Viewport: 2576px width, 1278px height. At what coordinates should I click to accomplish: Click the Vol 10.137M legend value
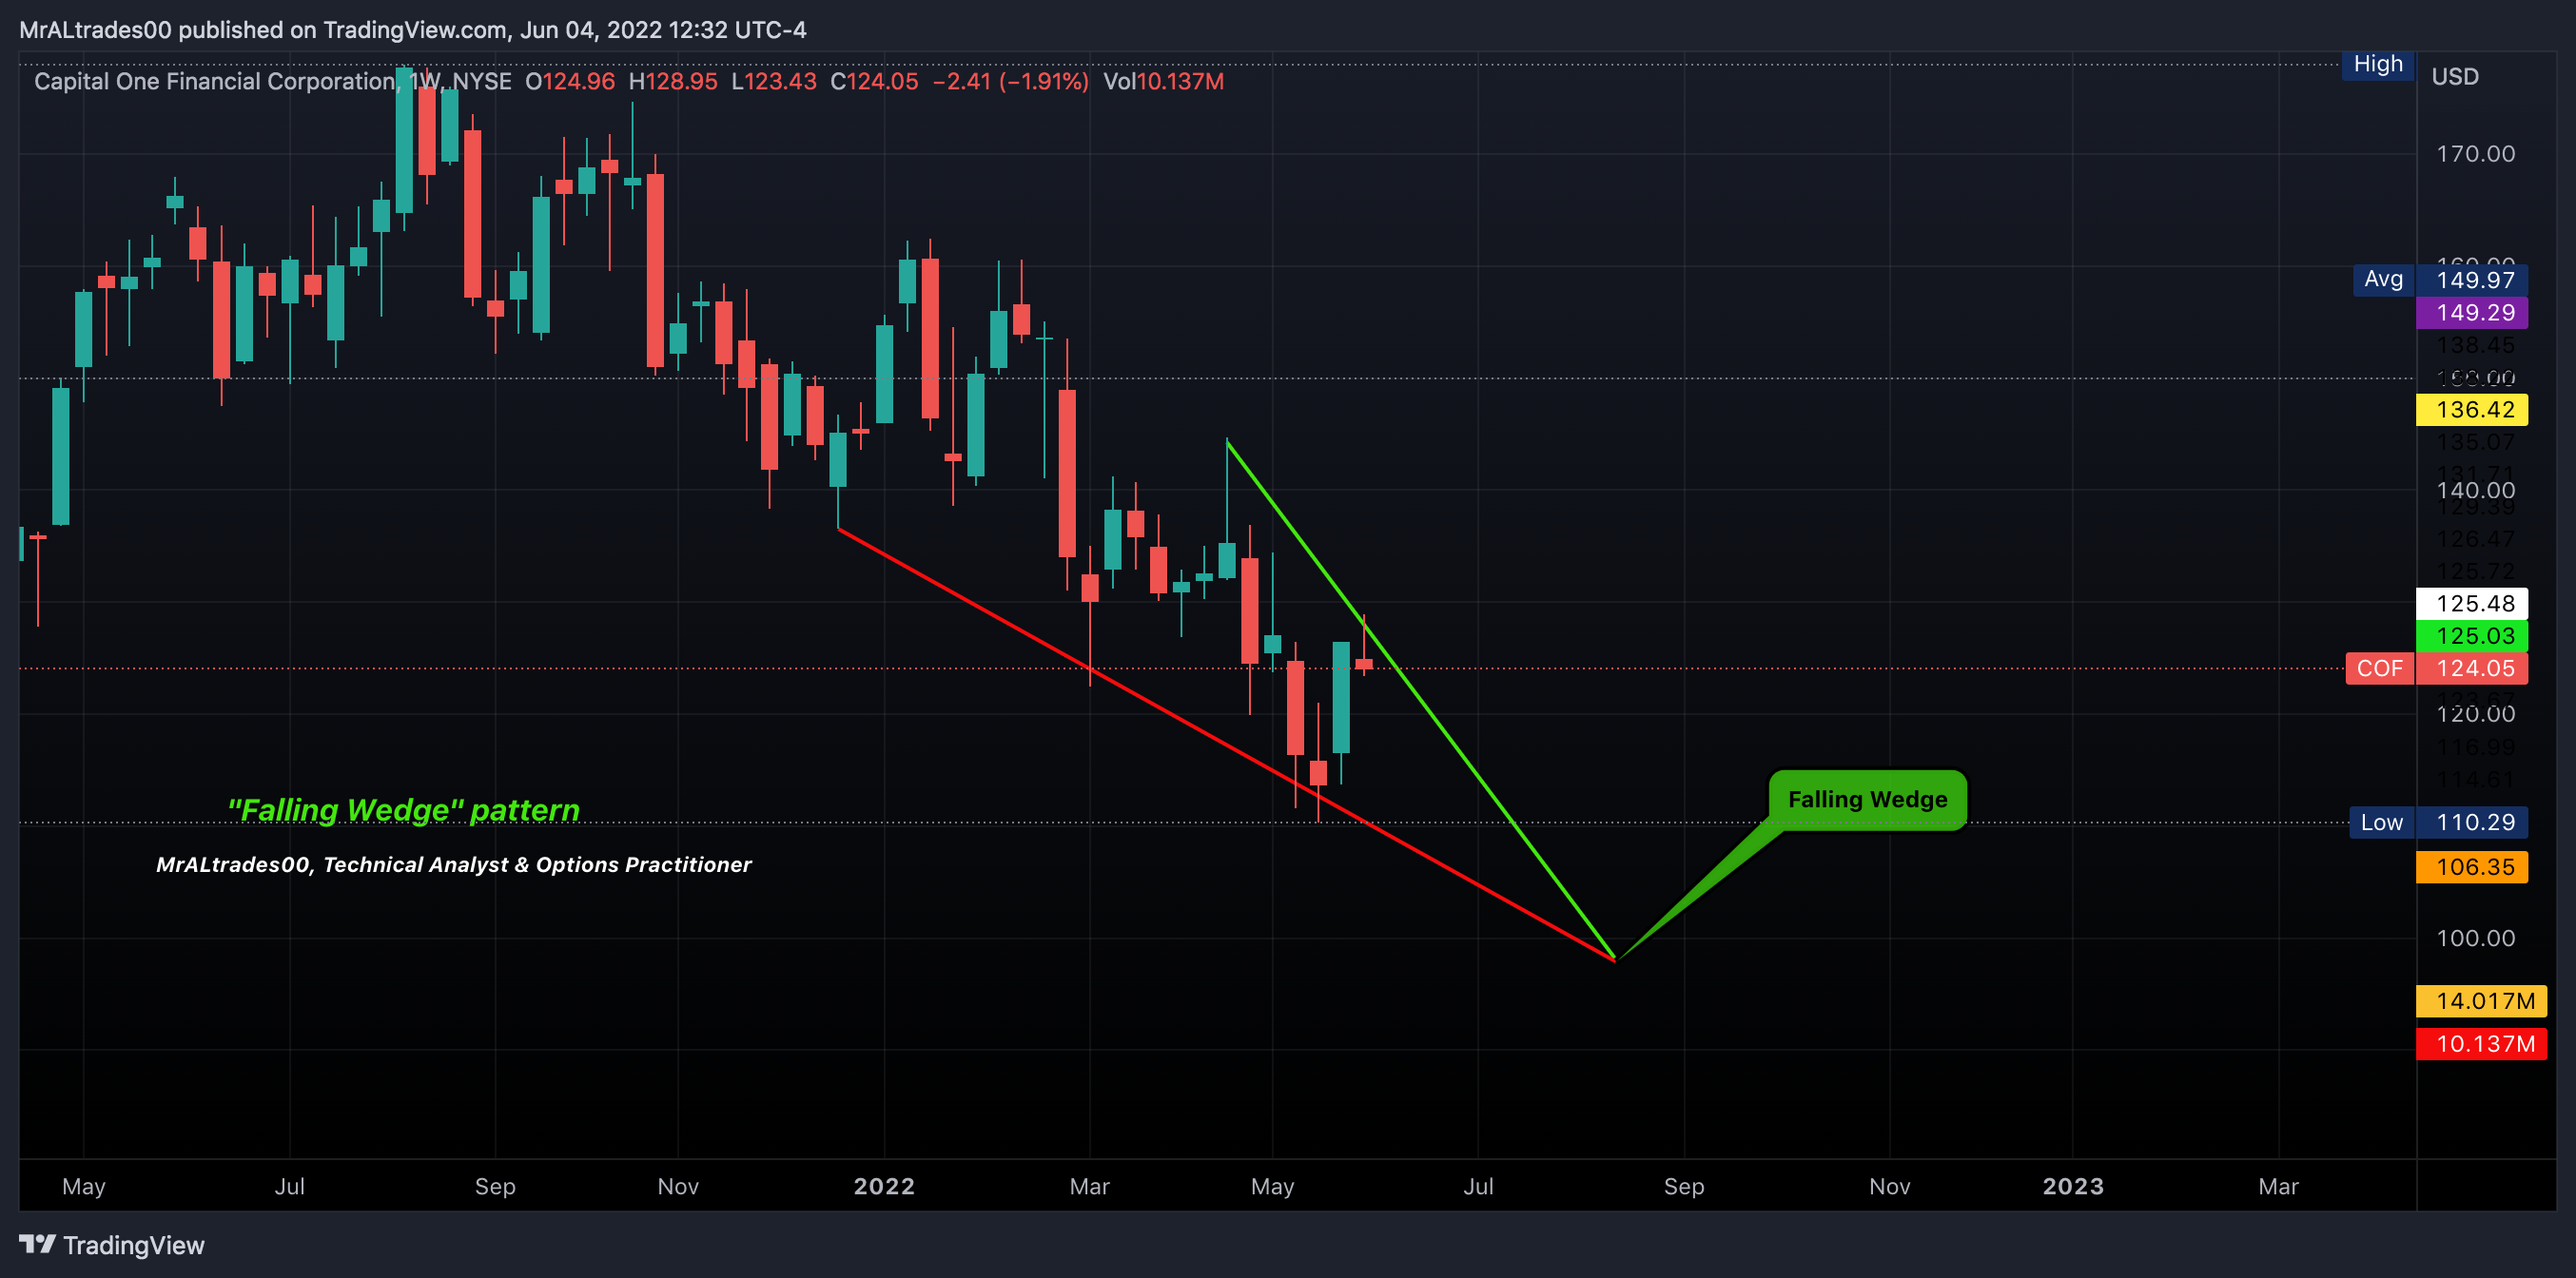point(1163,81)
